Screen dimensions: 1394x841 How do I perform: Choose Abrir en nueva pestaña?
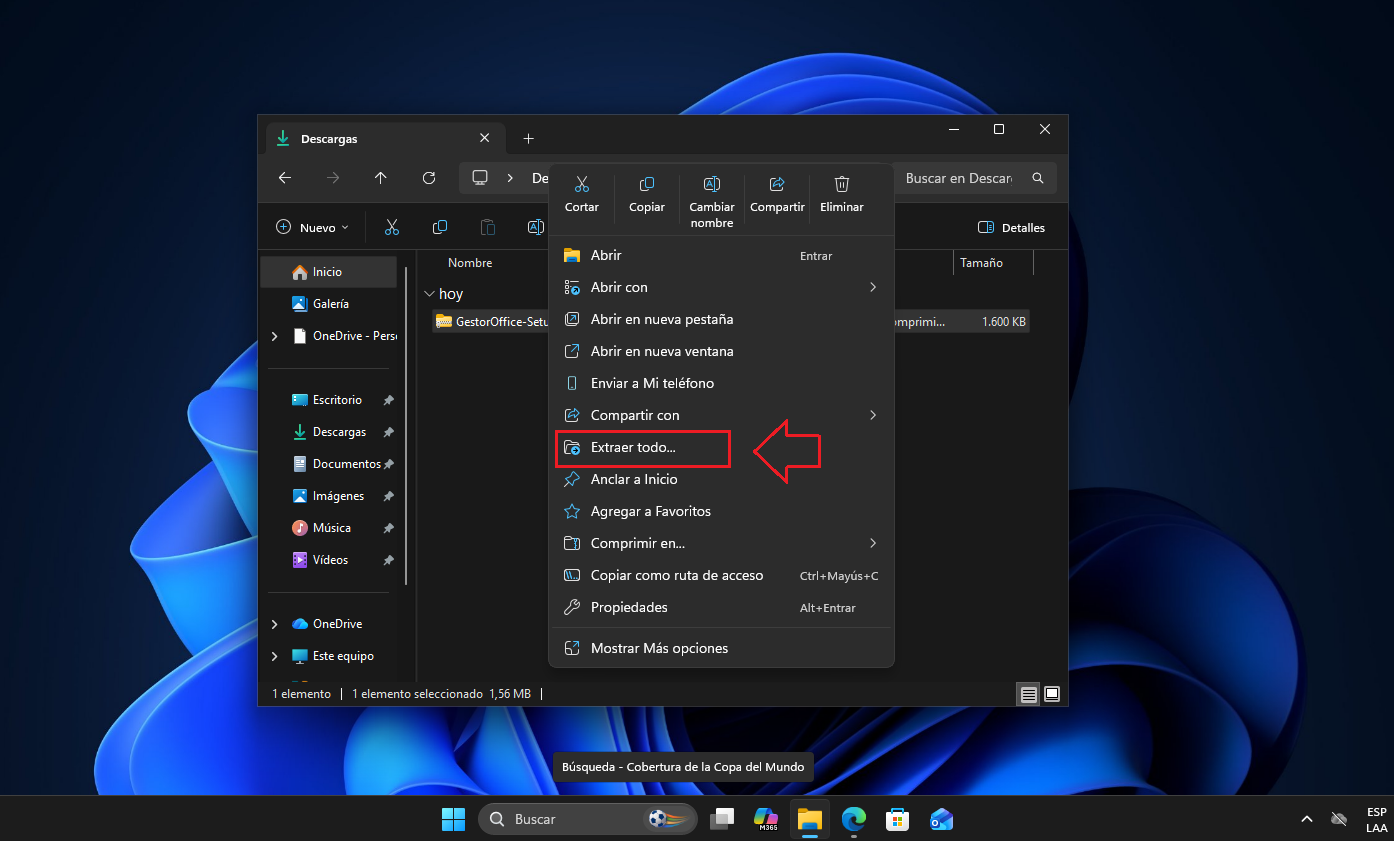click(721, 319)
